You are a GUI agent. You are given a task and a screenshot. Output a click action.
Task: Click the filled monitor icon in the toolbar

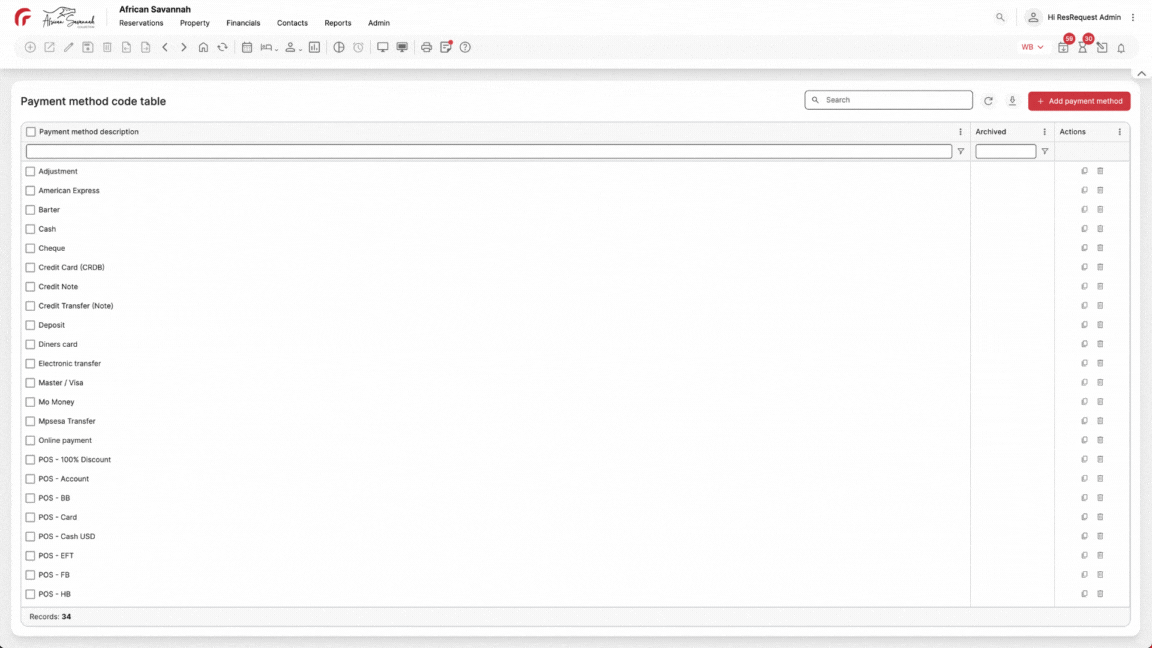(402, 47)
